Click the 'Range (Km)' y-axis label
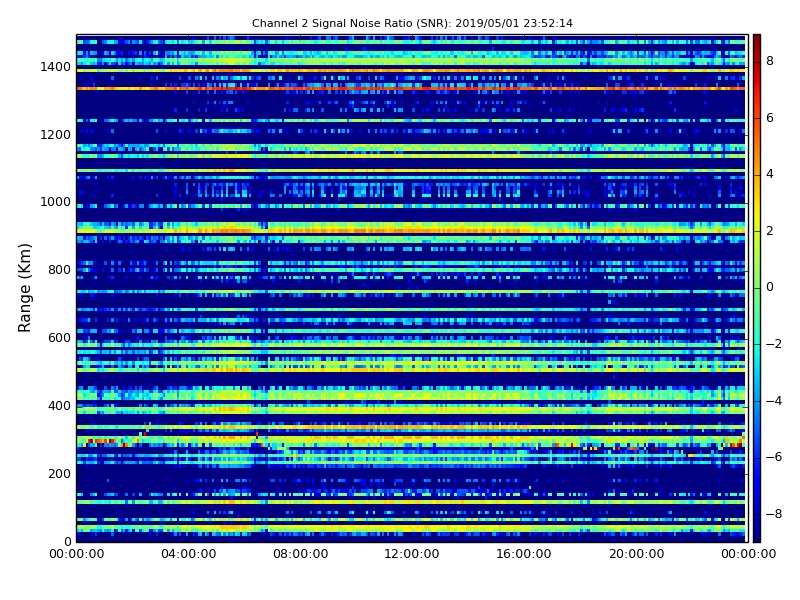Screen dimensions: 800x600 24,288
